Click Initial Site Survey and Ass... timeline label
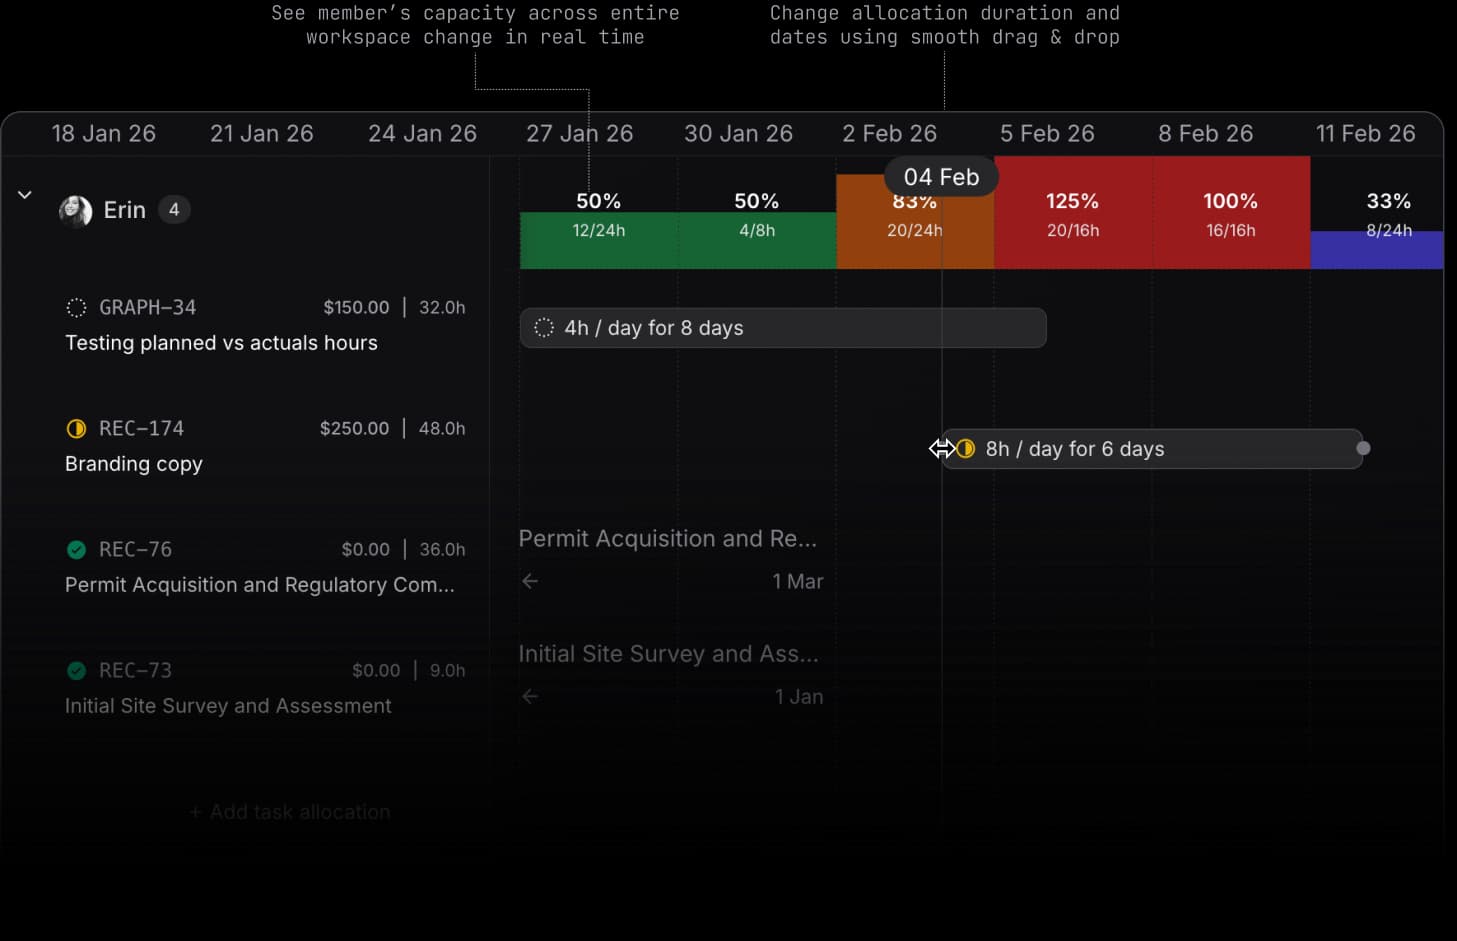This screenshot has height=941, width=1457. [668, 654]
